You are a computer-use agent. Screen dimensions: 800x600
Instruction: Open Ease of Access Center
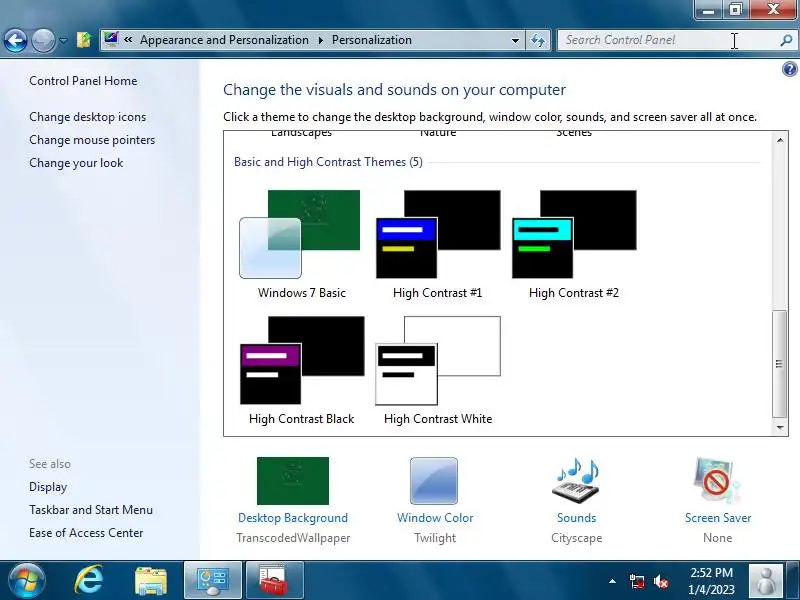click(86, 533)
